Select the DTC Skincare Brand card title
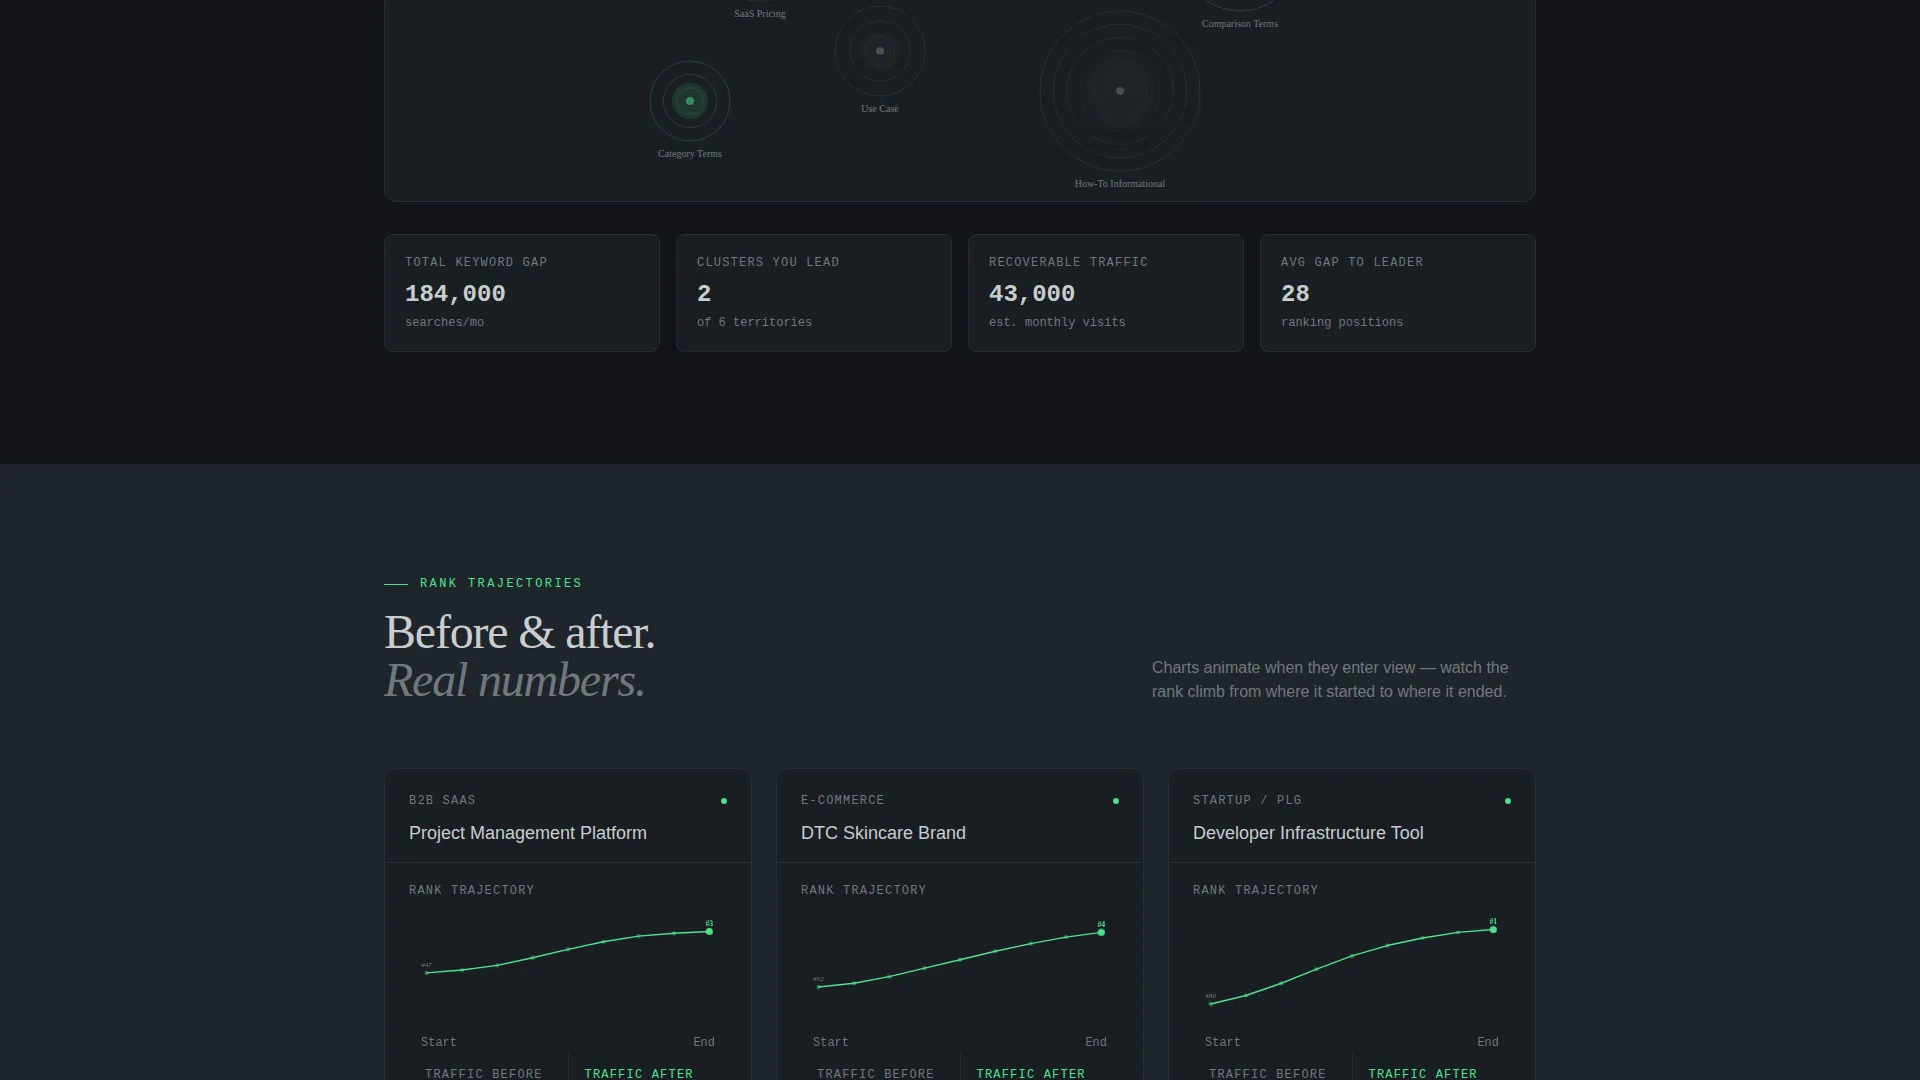 coord(883,833)
